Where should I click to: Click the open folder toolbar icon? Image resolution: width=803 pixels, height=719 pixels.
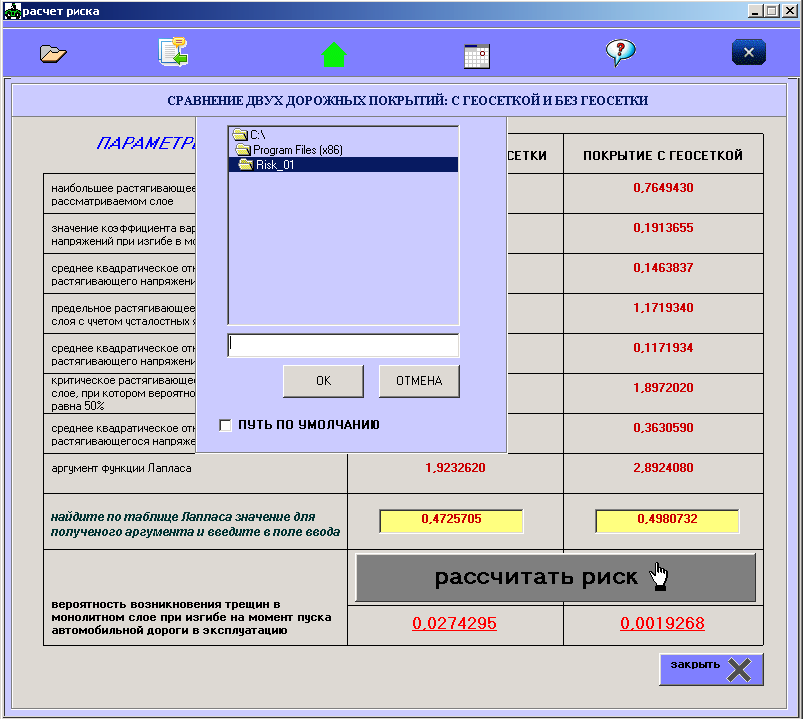pyautogui.click(x=53, y=53)
